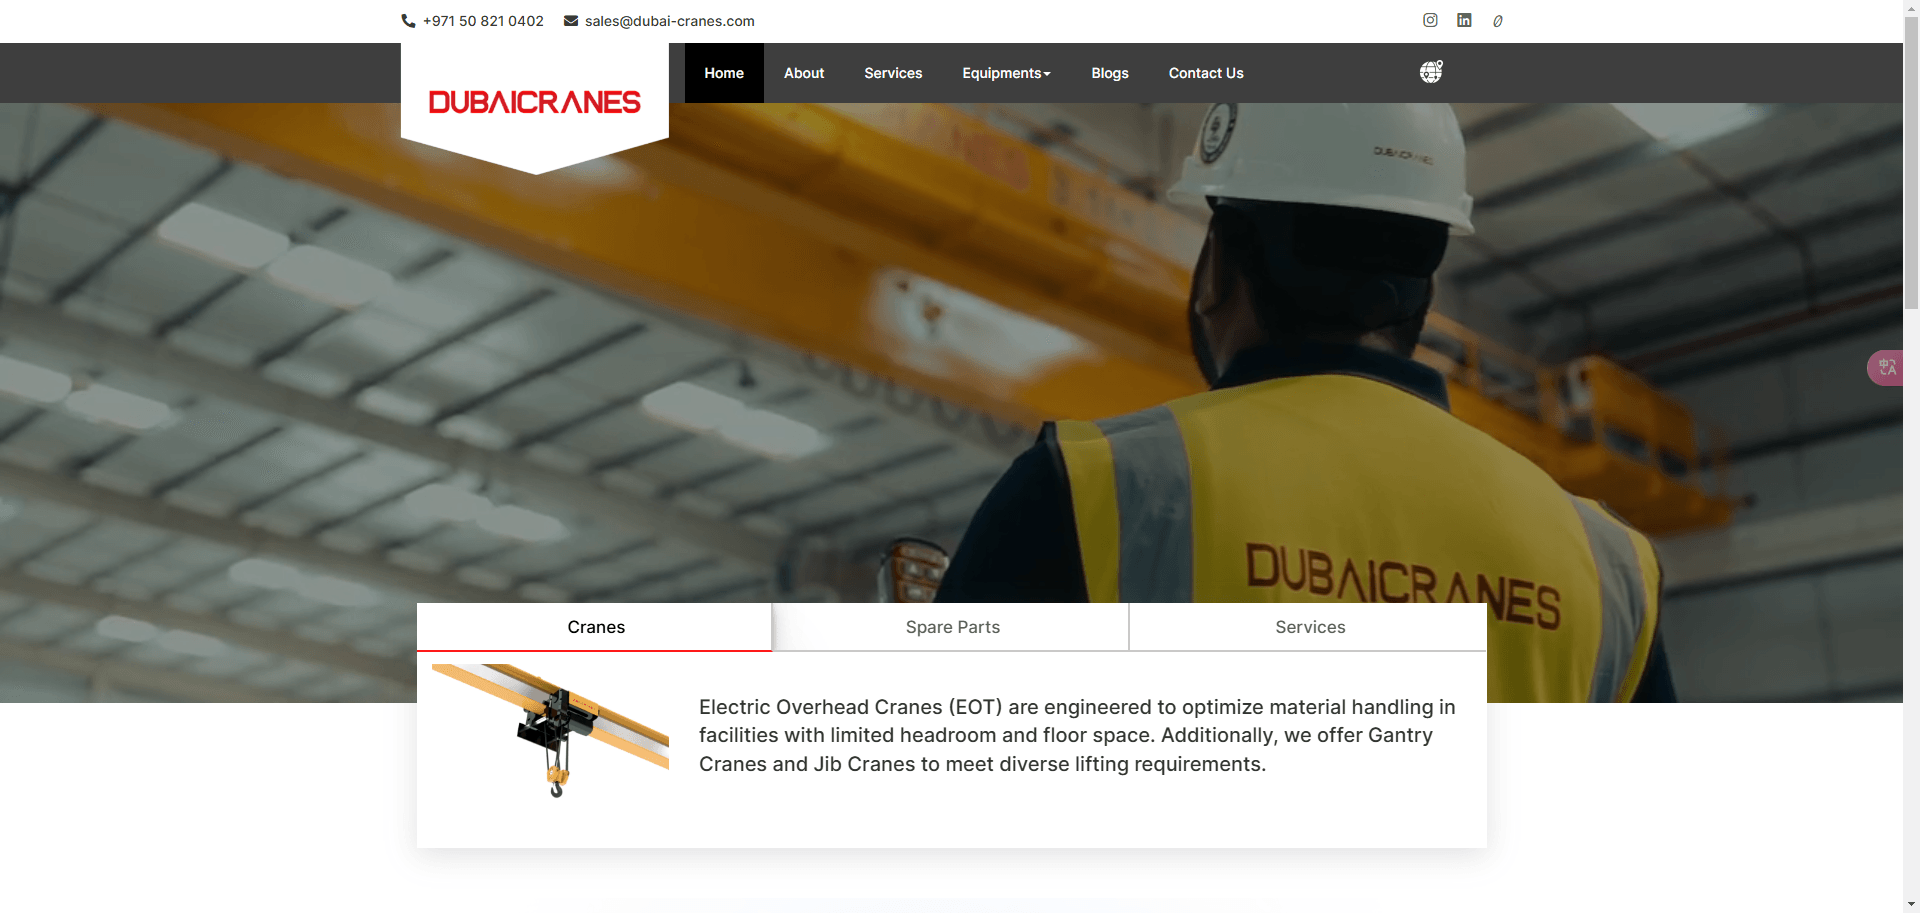The width and height of the screenshot is (1920, 913).
Task: Switch to the Spare Parts tab
Action: [x=952, y=627]
